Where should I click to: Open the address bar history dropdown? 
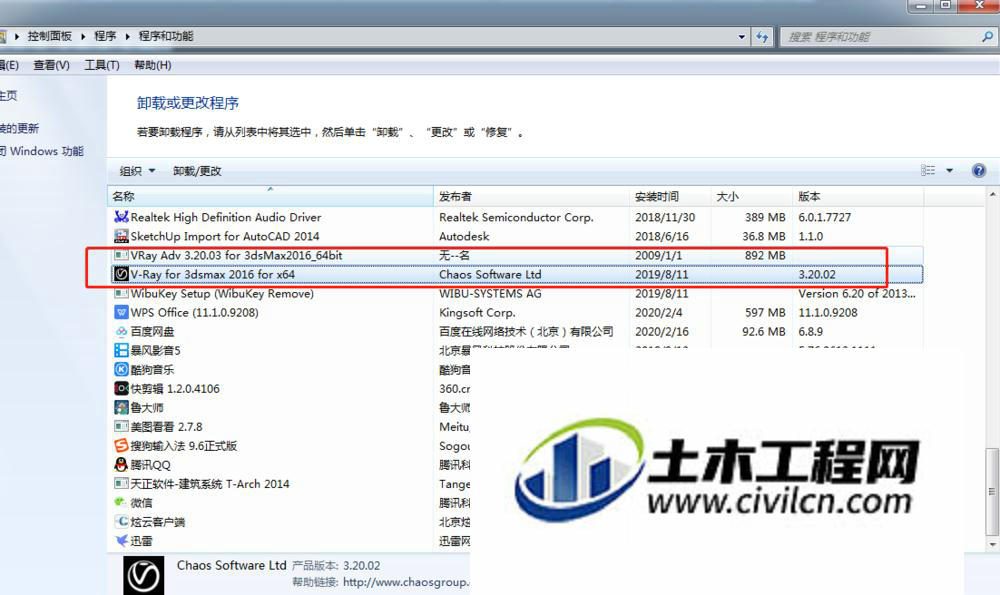[x=741, y=36]
